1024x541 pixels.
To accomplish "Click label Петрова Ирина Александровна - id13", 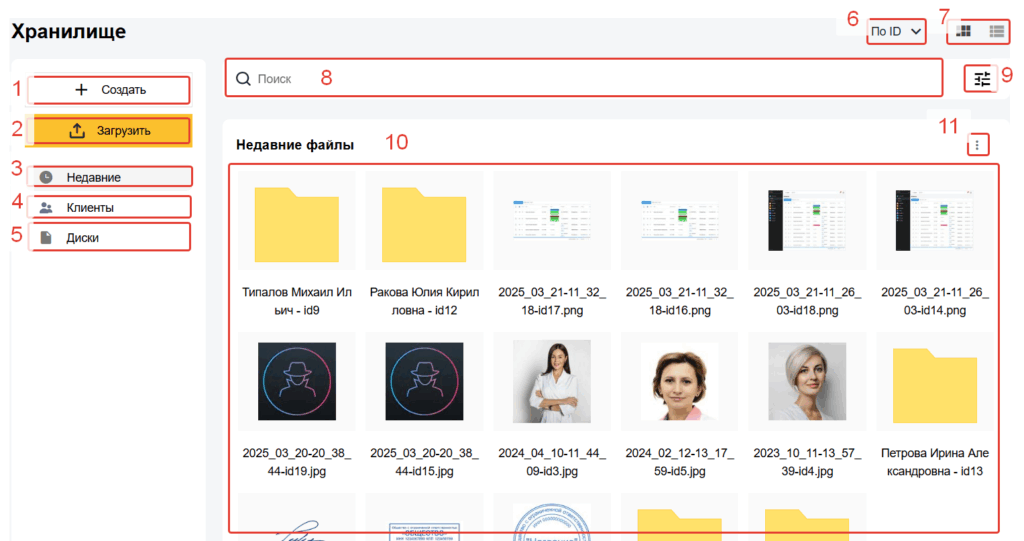I will pos(935,462).
